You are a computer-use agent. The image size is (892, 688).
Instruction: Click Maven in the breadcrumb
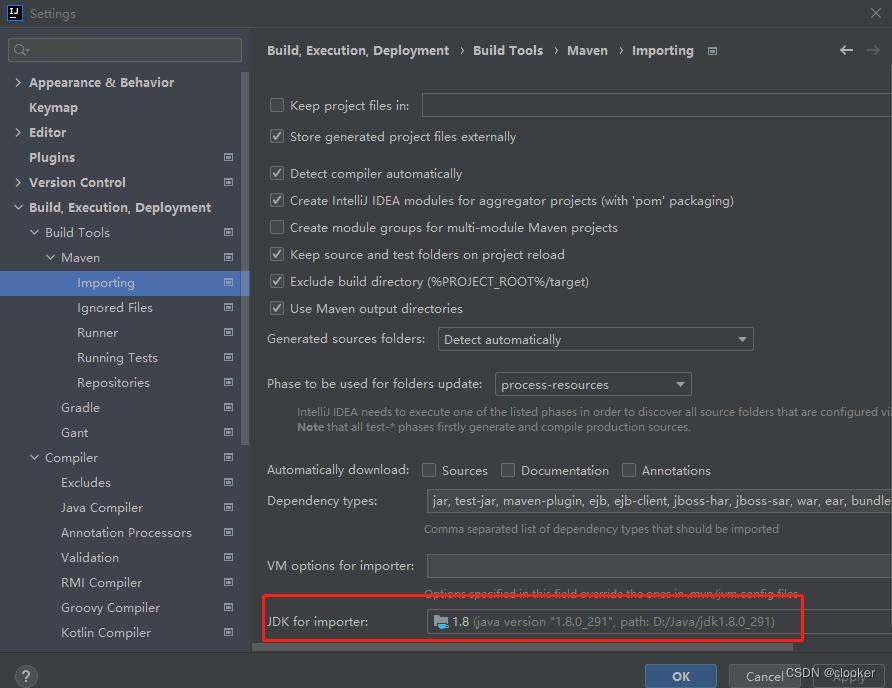(587, 51)
